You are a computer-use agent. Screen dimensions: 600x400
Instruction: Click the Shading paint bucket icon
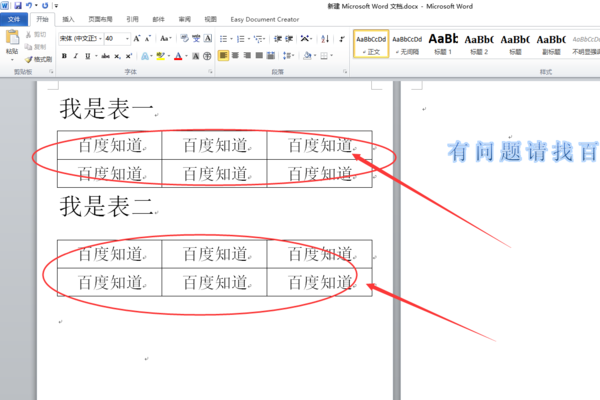click(307, 56)
